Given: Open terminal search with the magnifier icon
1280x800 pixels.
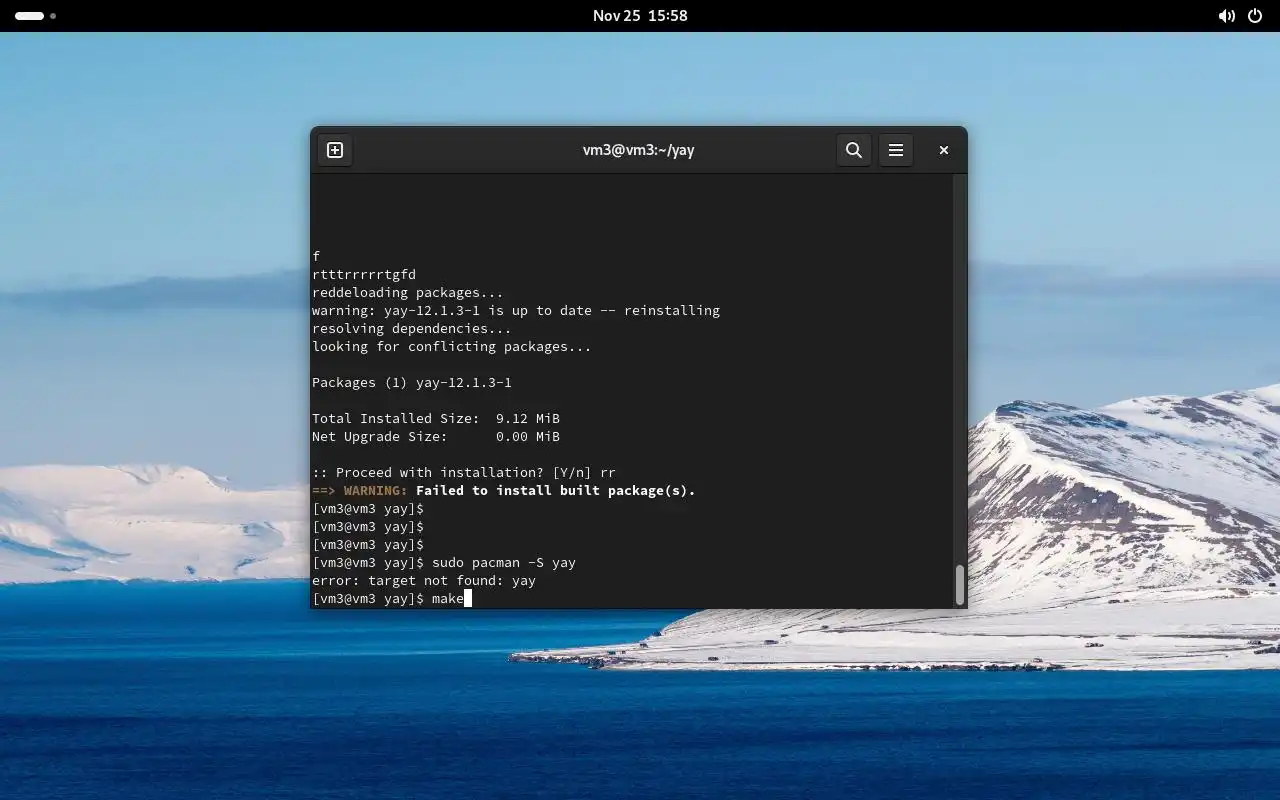Looking at the screenshot, I should pyautogui.click(x=853, y=150).
